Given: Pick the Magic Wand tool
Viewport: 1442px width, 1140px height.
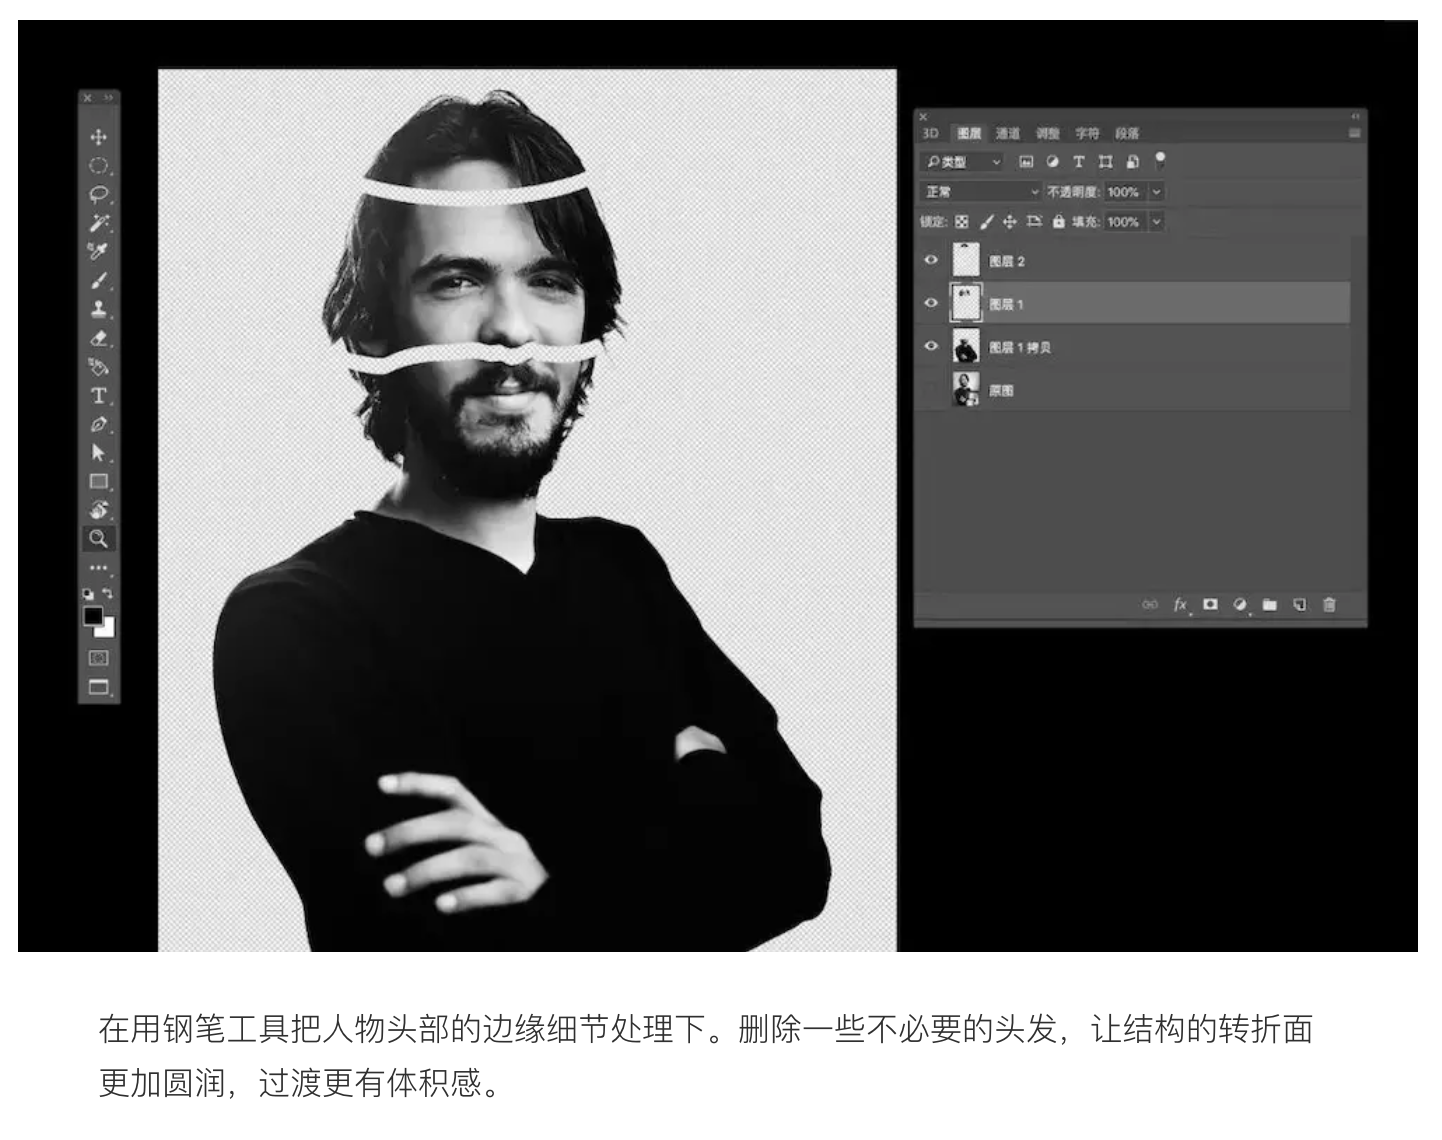Looking at the screenshot, I should [x=98, y=222].
